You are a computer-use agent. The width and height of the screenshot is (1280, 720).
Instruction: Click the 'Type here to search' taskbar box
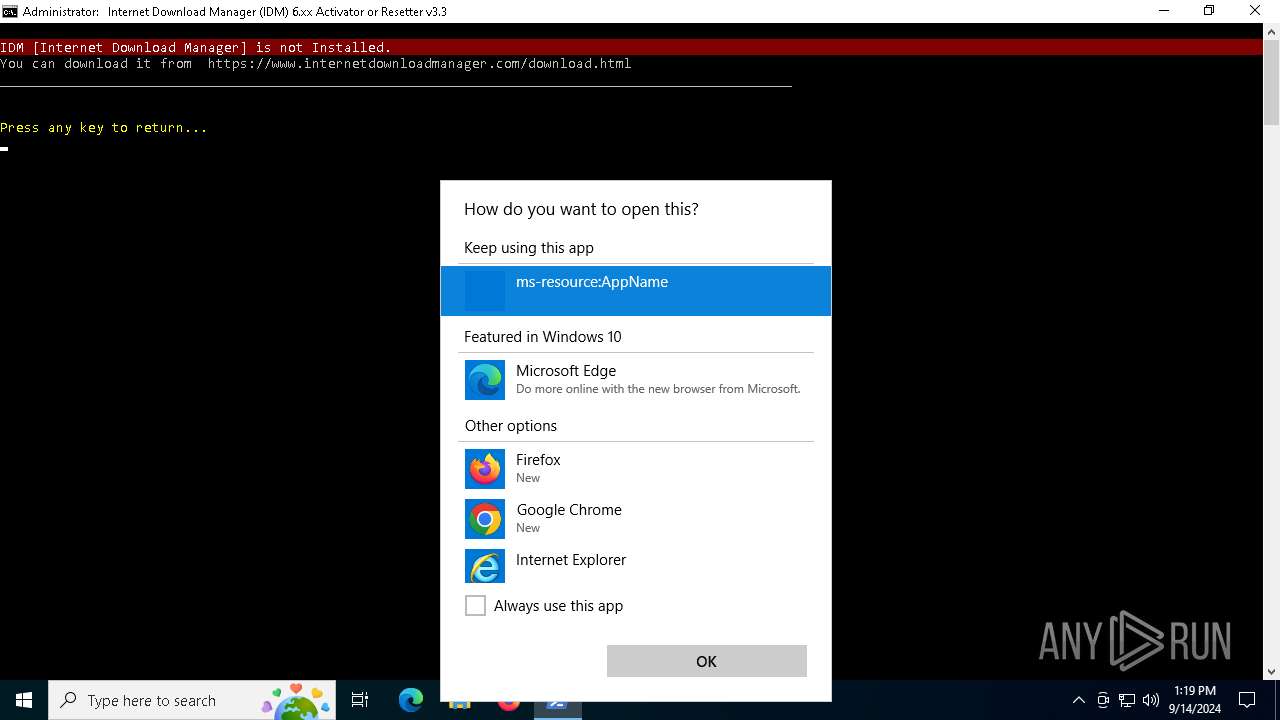click(193, 700)
